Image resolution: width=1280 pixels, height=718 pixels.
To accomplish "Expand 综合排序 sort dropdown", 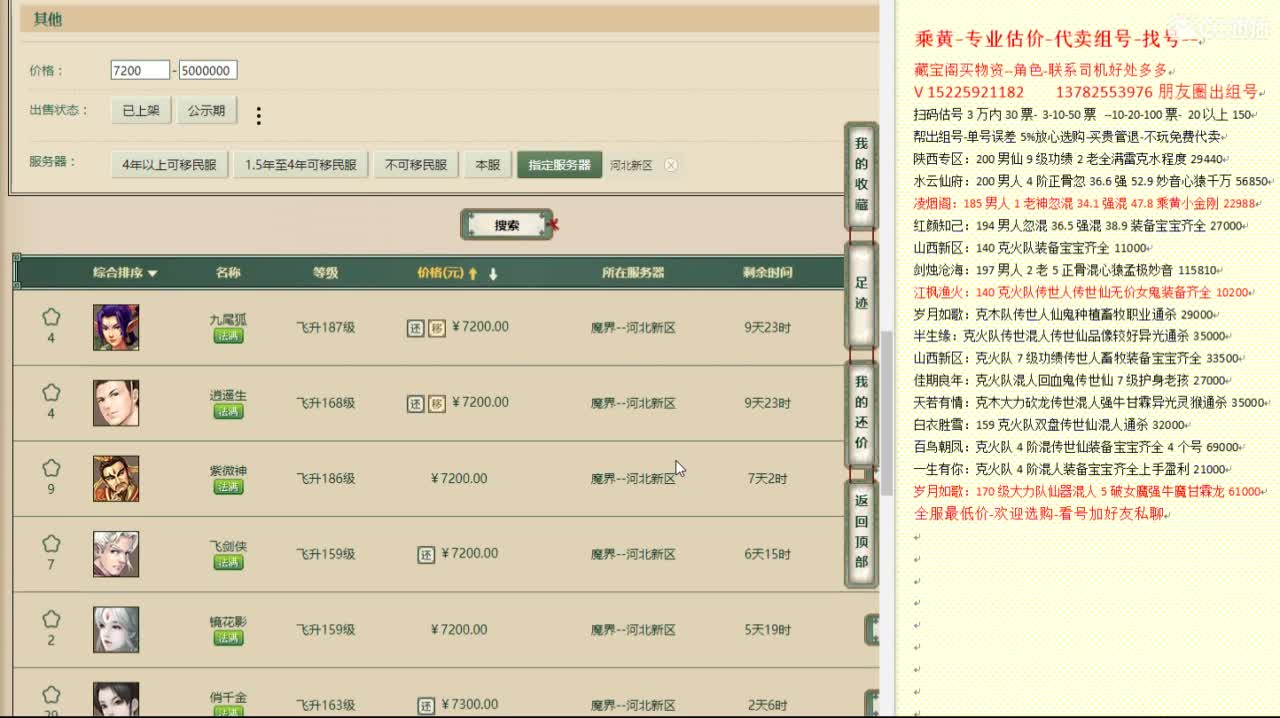I will tap(125, 273).
